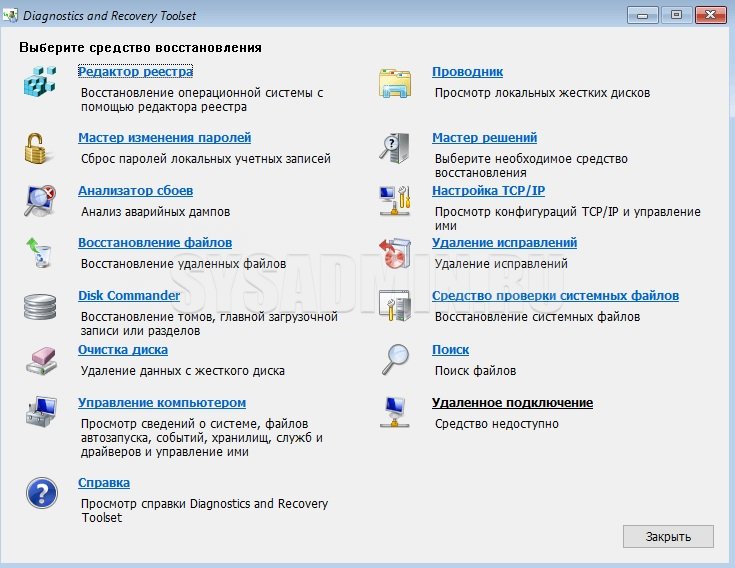Click the Computer Management icon
Image resolution: width=735 pixels, height=568 pixels.
(x=39, y=412)
